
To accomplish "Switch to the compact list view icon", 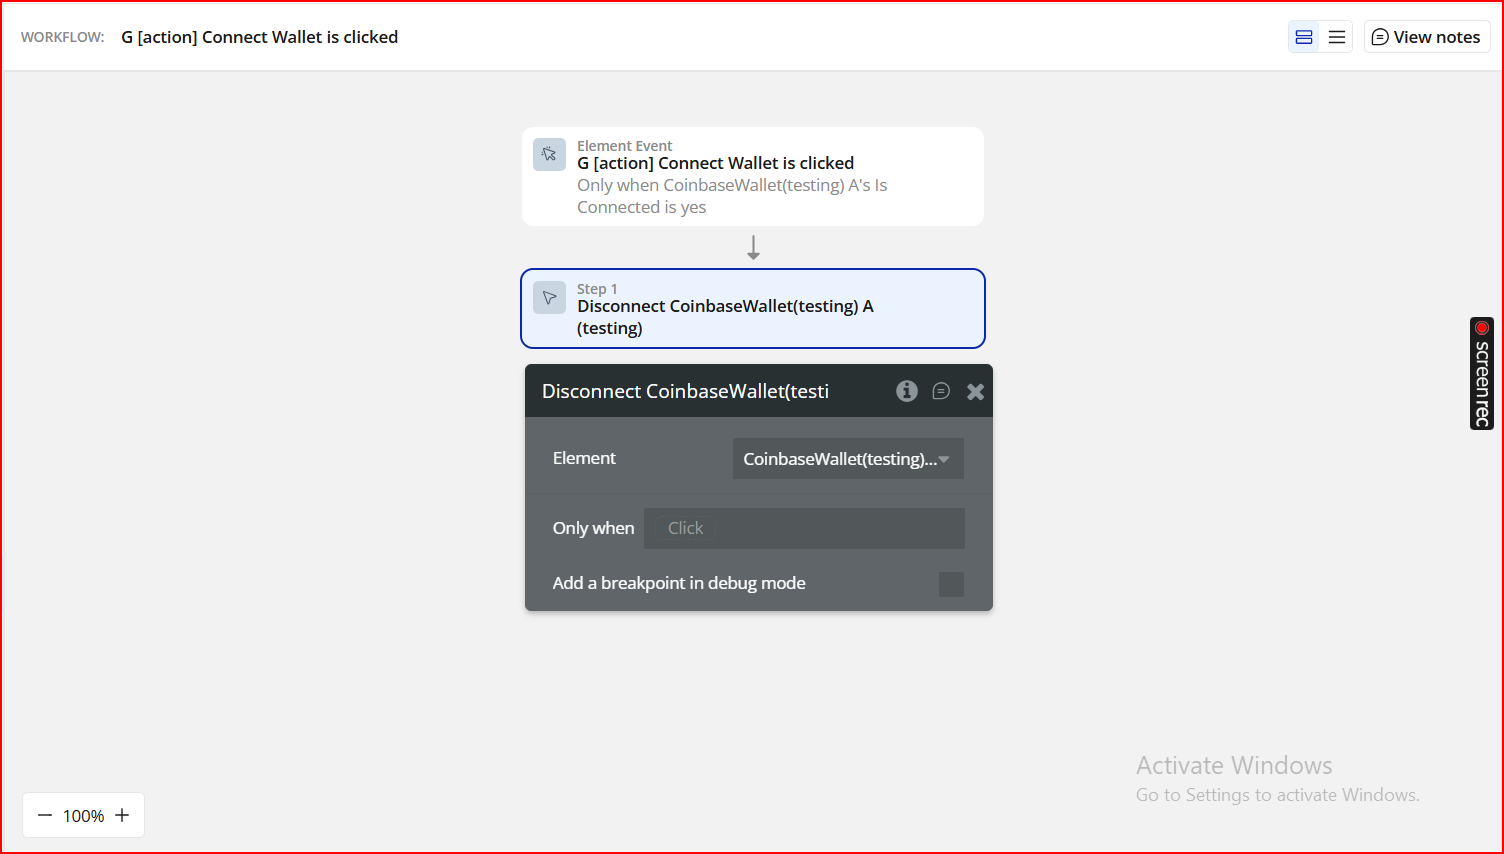I will pyautogui.click(x=1337, y=37).
